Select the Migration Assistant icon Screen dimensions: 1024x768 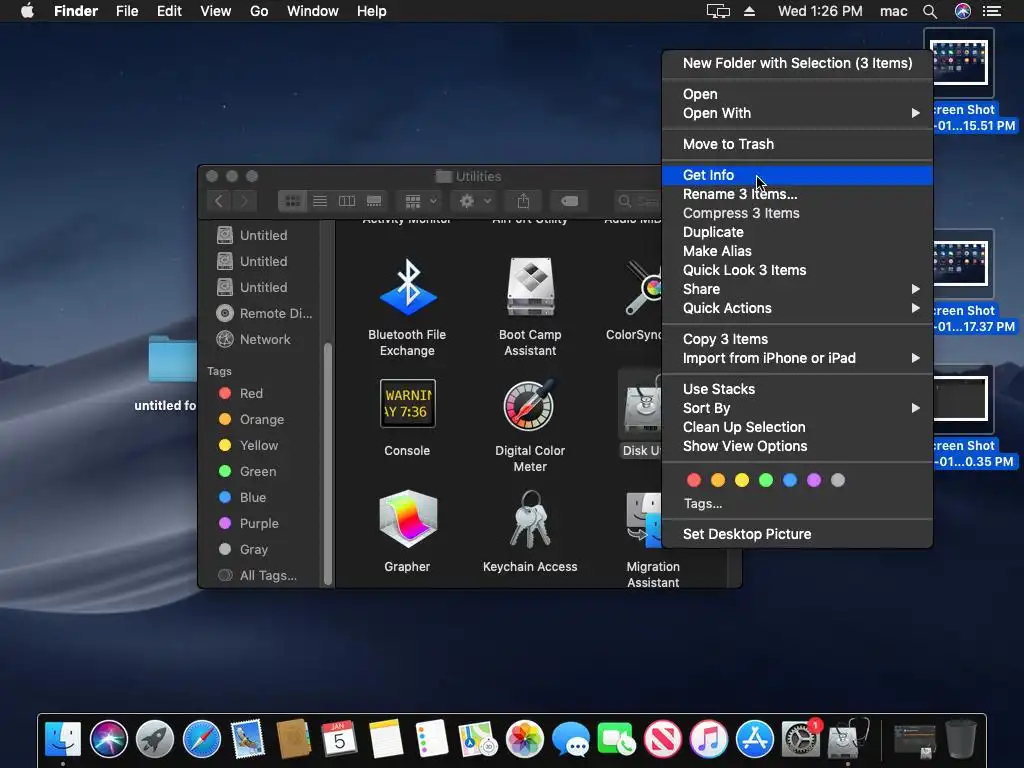(x=644, y=520)
